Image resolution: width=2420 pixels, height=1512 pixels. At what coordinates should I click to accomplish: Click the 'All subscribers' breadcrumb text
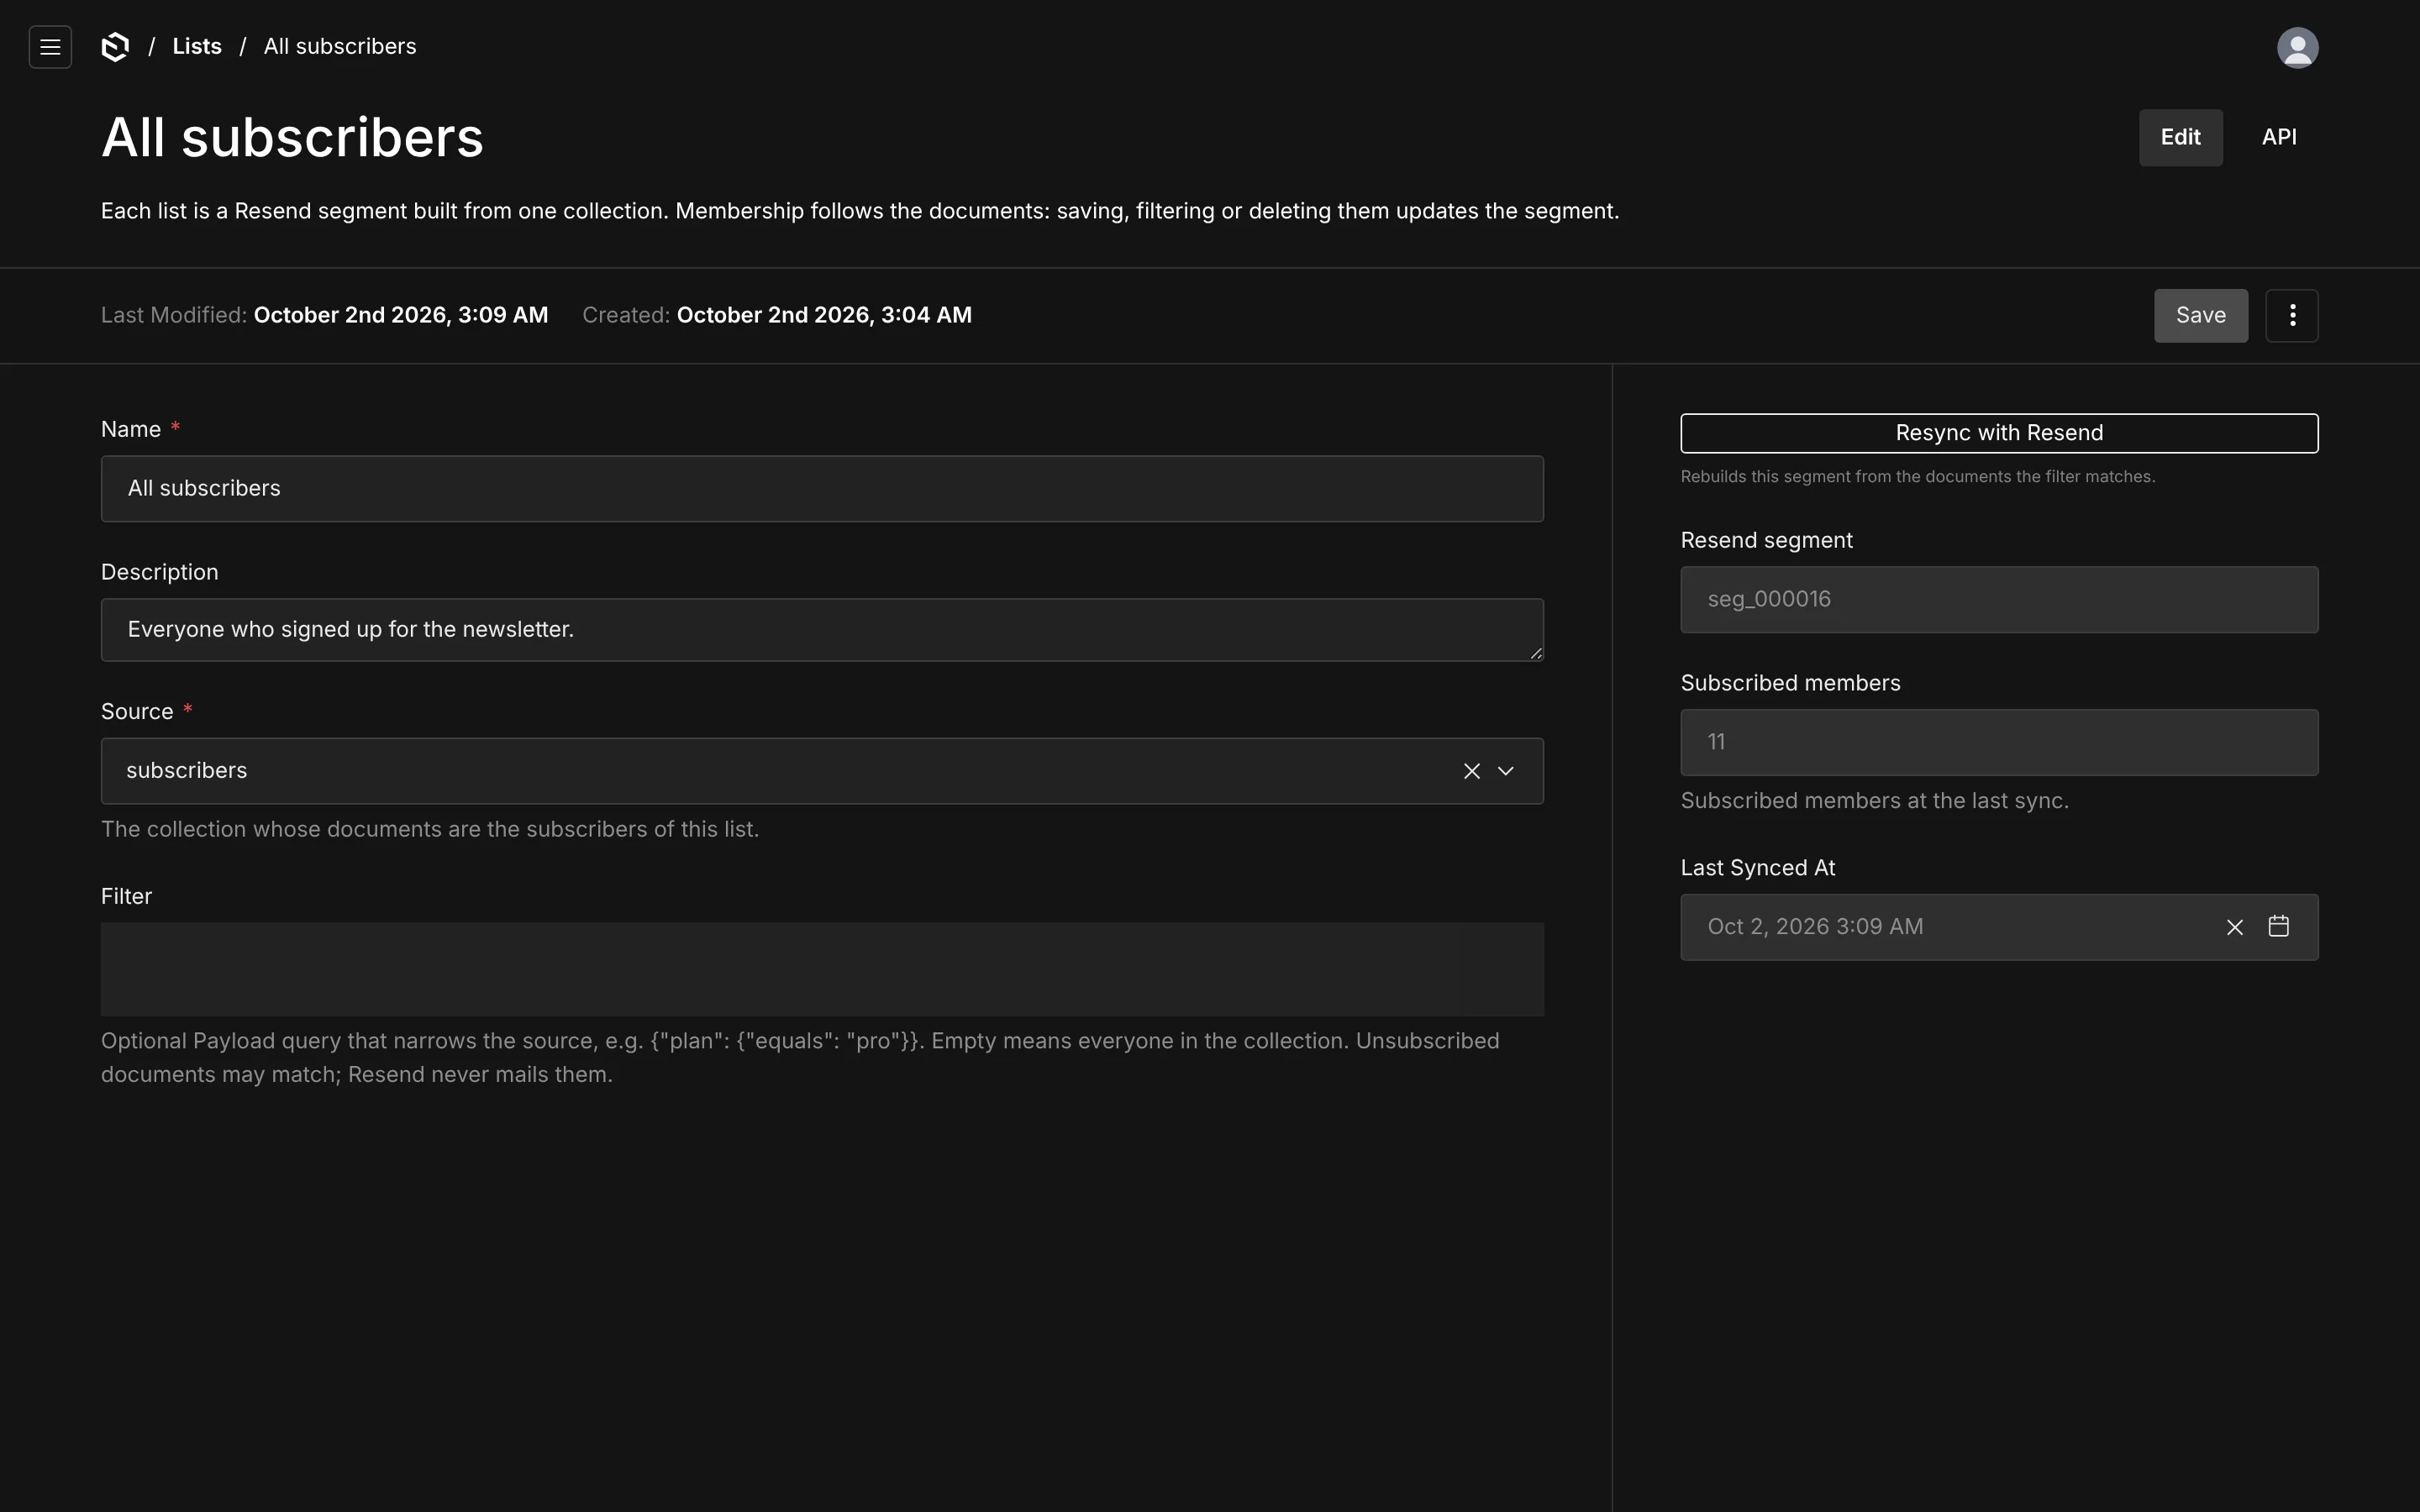[x=340, y=47]
